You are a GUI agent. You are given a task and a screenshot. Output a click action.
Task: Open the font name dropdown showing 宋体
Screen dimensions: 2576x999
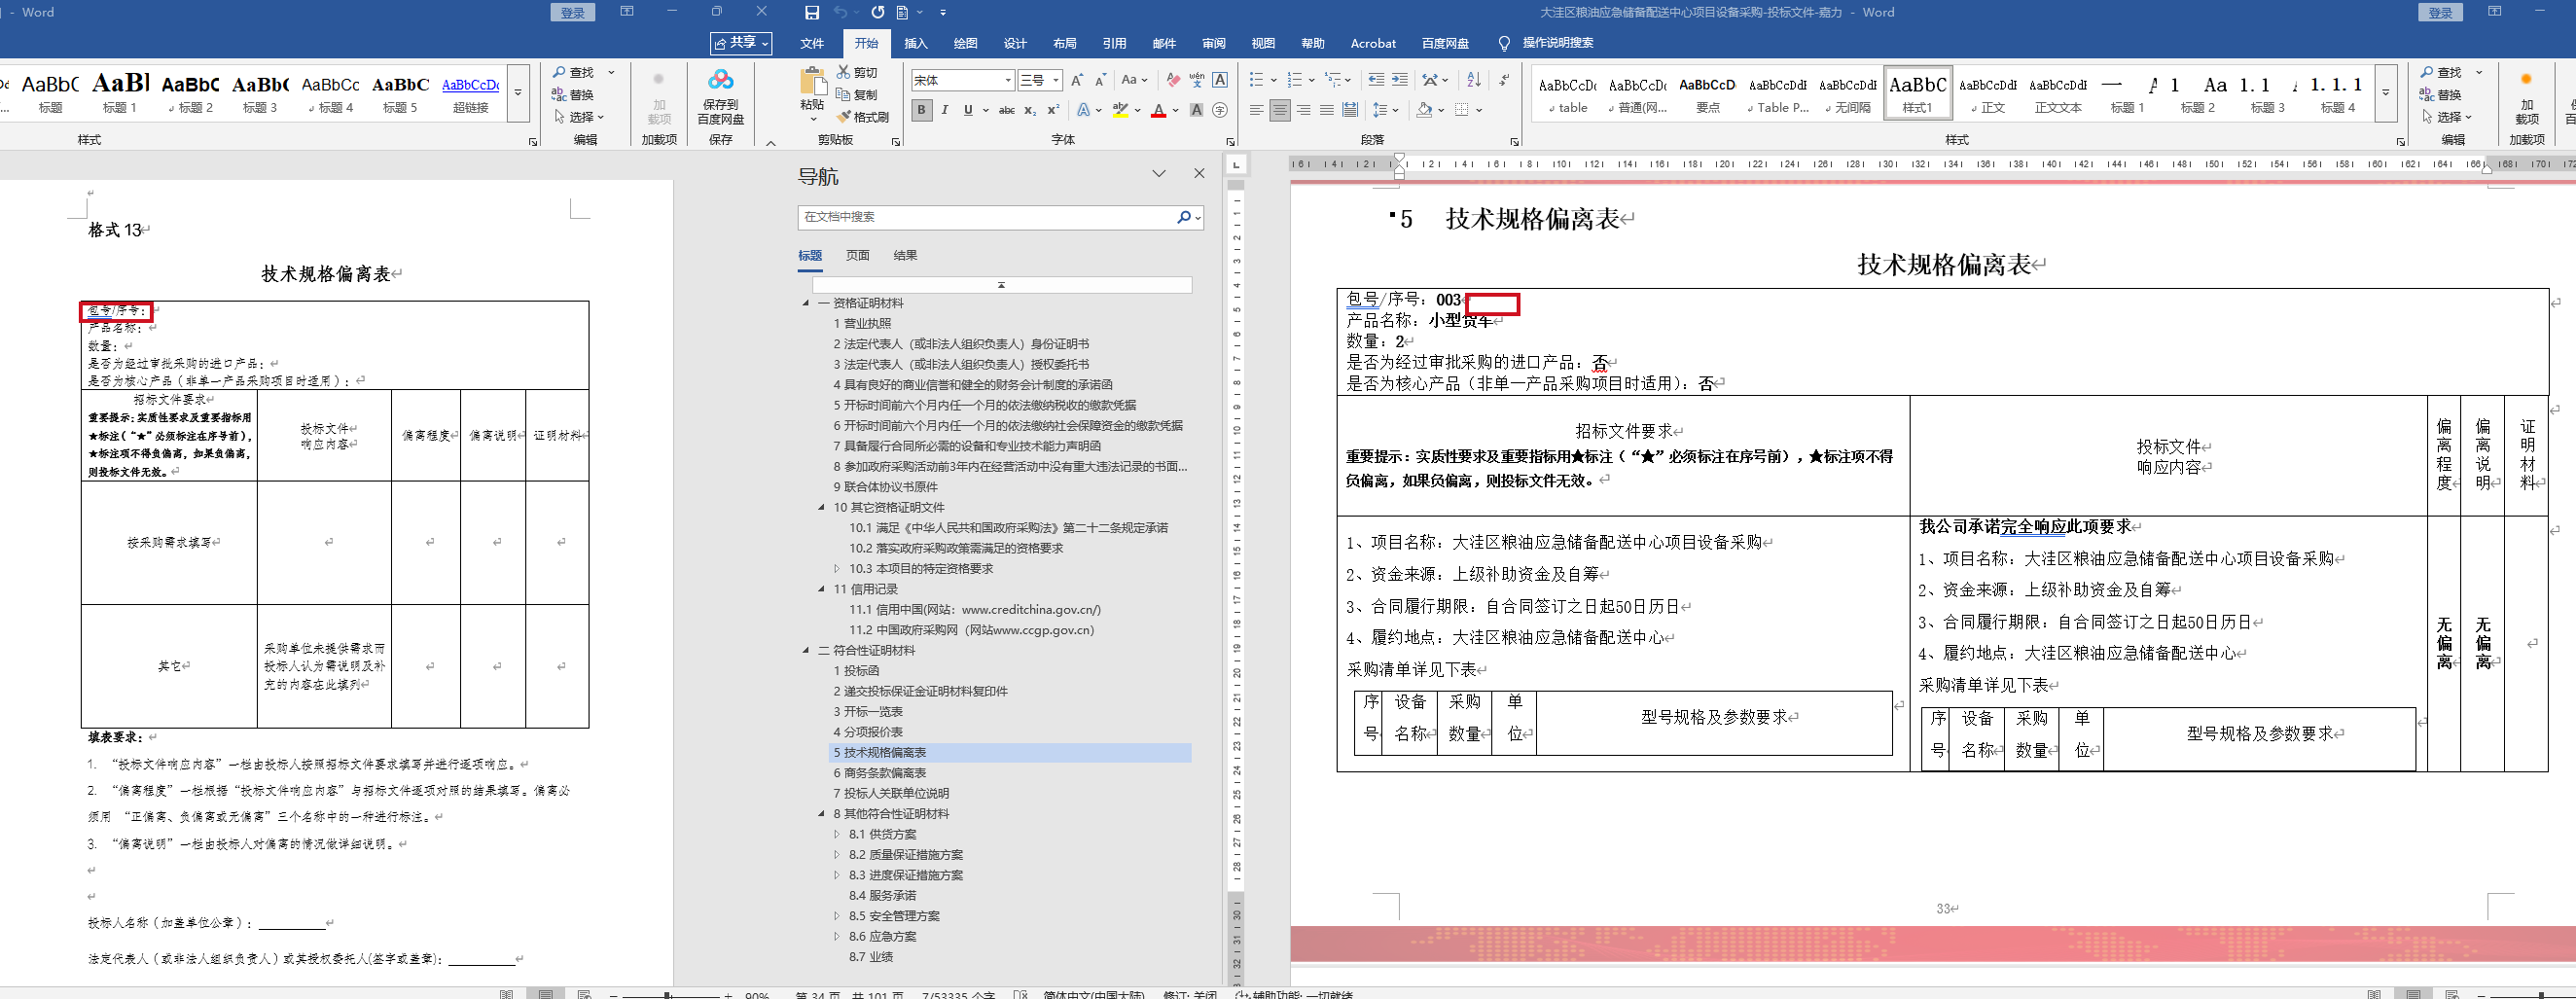(x=1008, y=80)
